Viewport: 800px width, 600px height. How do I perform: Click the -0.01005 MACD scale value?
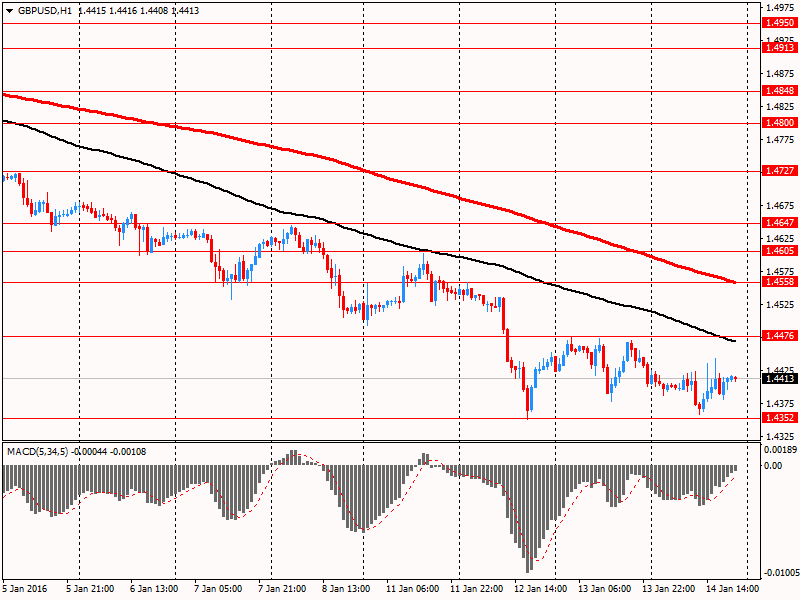click(780, 572)
